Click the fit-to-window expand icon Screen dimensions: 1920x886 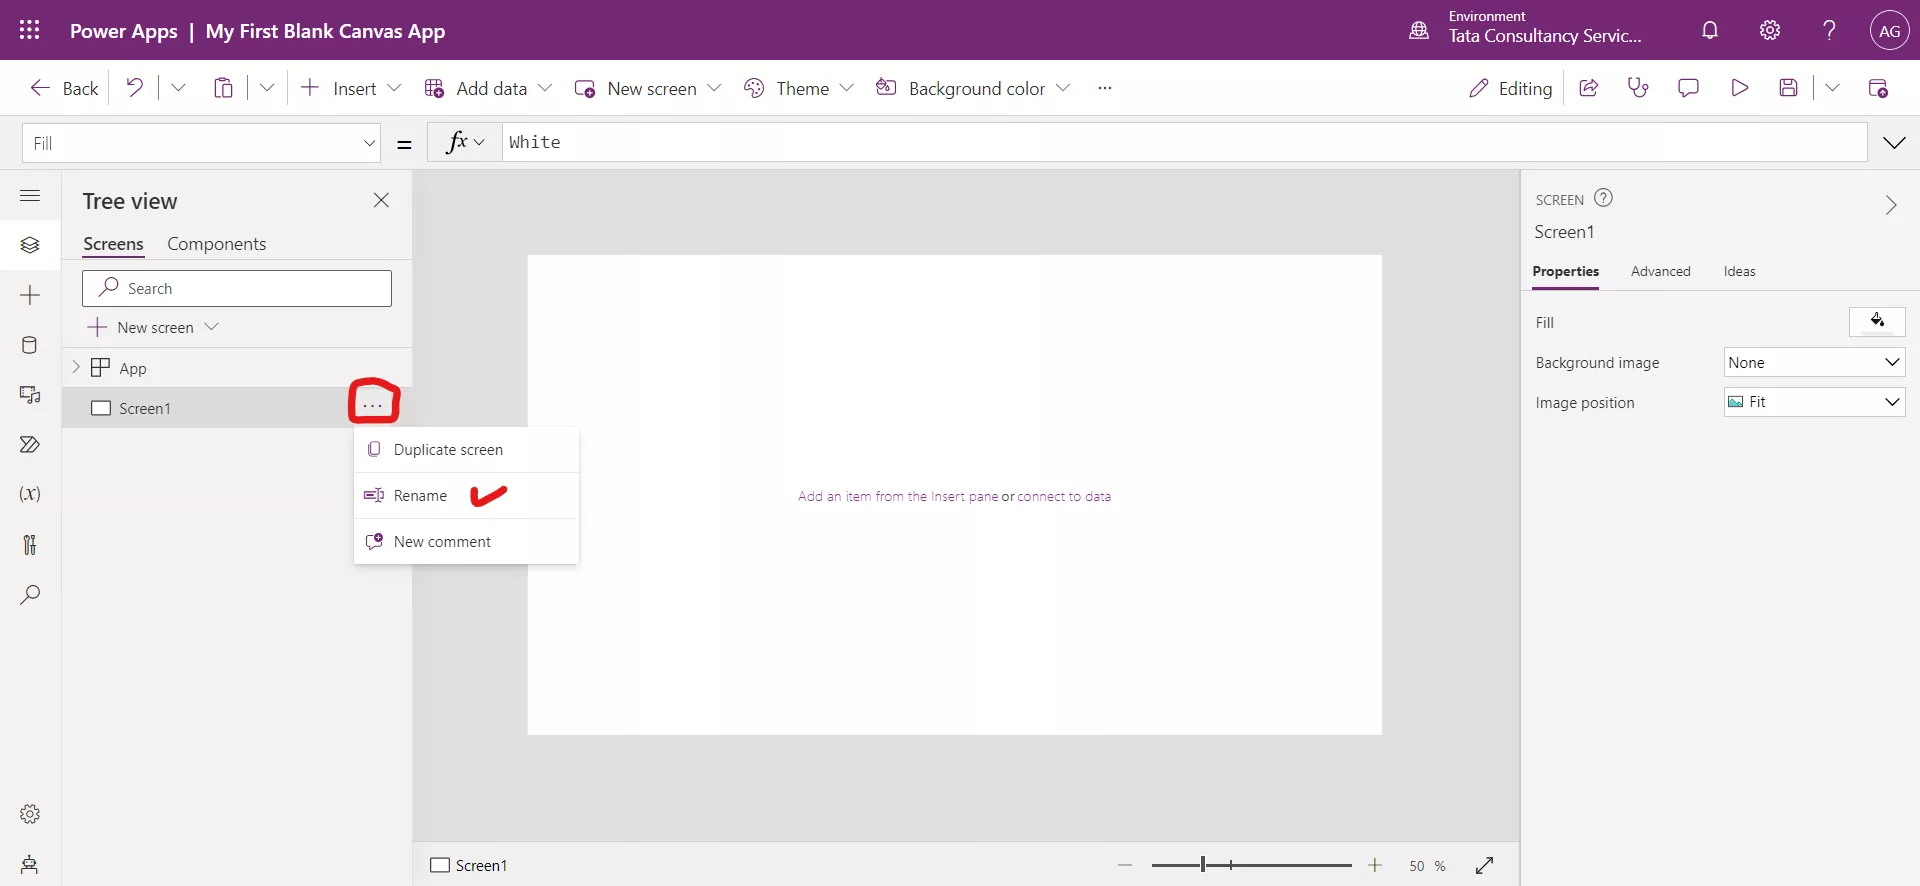(x=1485, y=865)
